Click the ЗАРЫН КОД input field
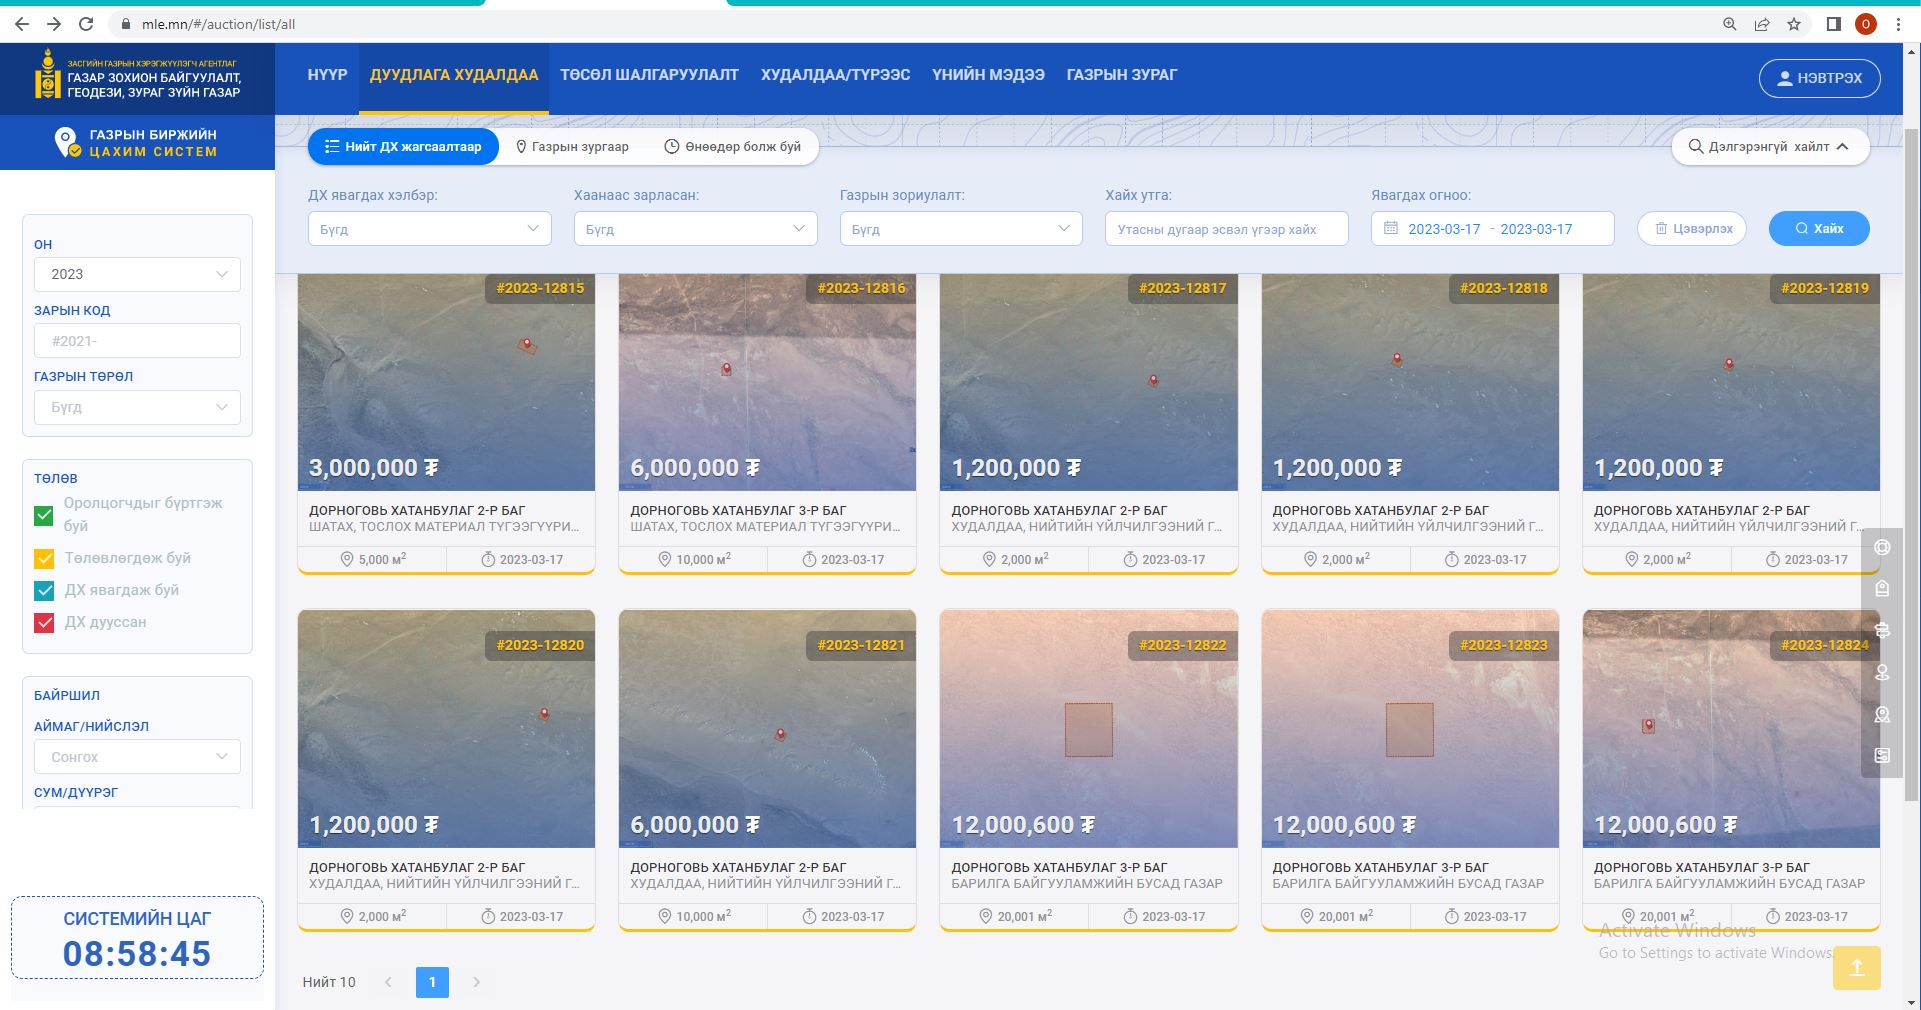Image resolution: width=1921 pixels, height=1010 pixels. point(137,341)
